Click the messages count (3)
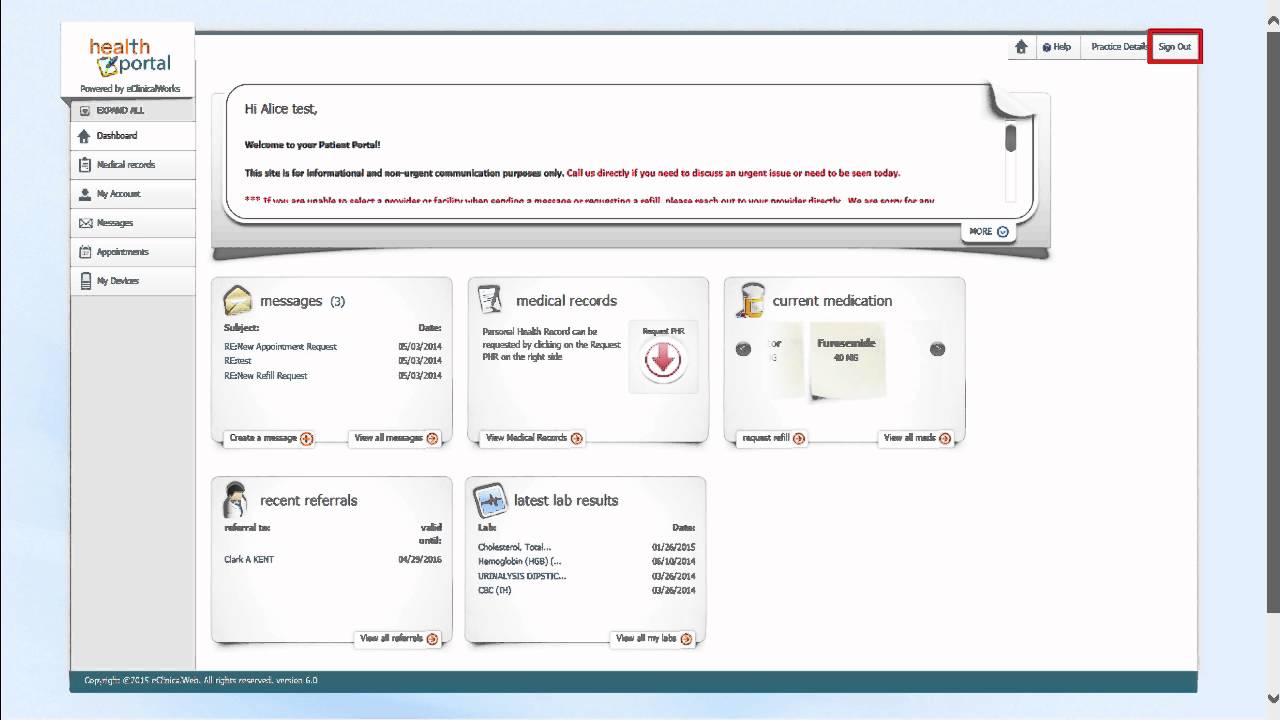Image resolution: width=1280 pixels, height=720 pixels. point(337,301)
